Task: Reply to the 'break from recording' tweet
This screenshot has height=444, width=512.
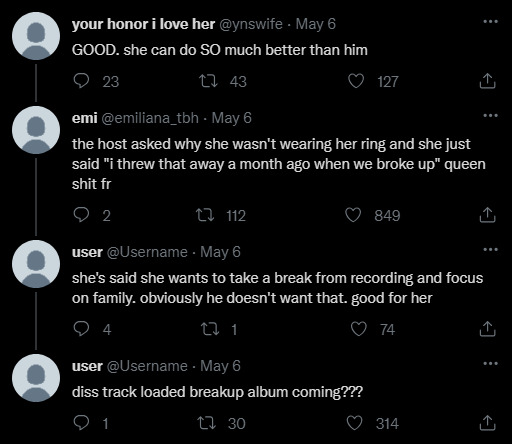Action: pos(81,329)
